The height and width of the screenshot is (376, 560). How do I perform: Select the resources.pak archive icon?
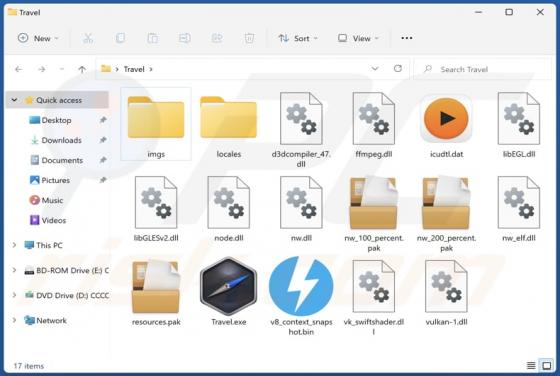coord(156,286)
